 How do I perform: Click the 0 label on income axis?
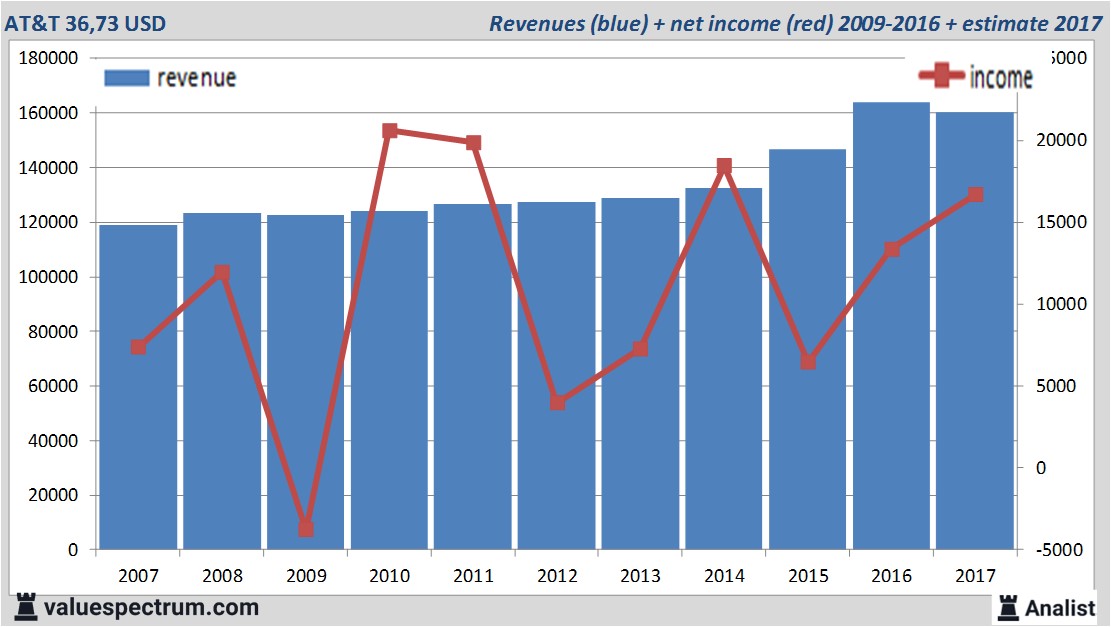(1041, 468)
